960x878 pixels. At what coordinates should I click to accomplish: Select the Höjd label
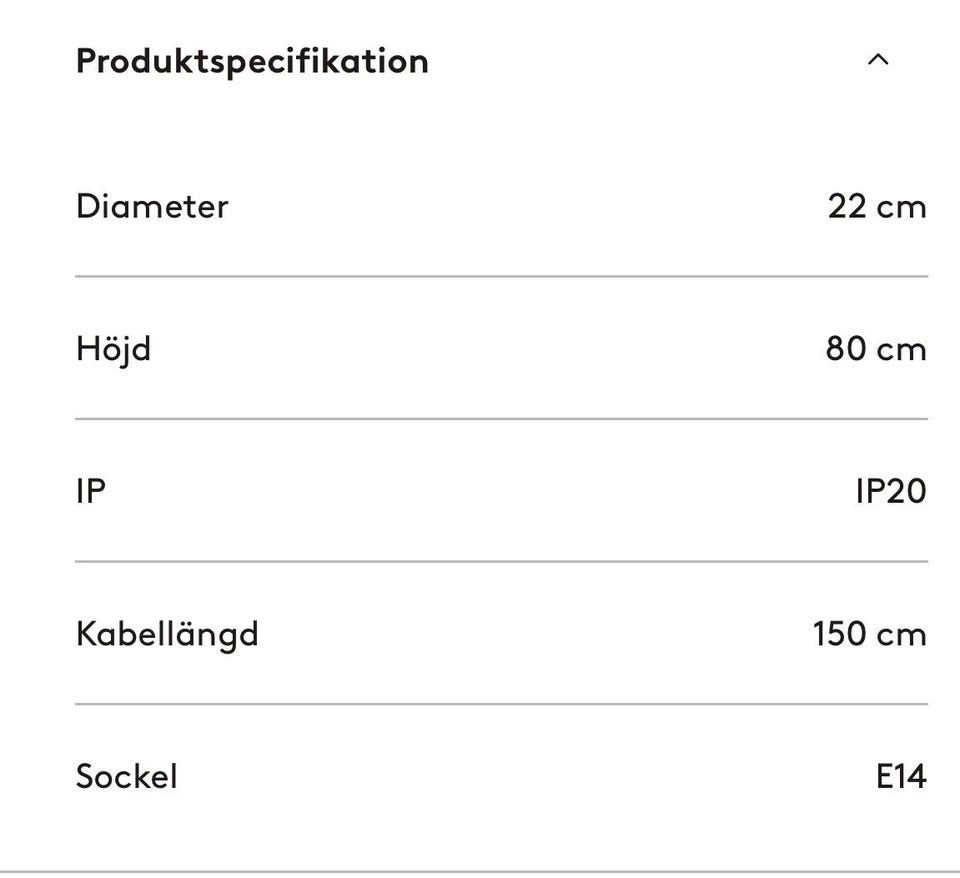(x=113, y=349)
